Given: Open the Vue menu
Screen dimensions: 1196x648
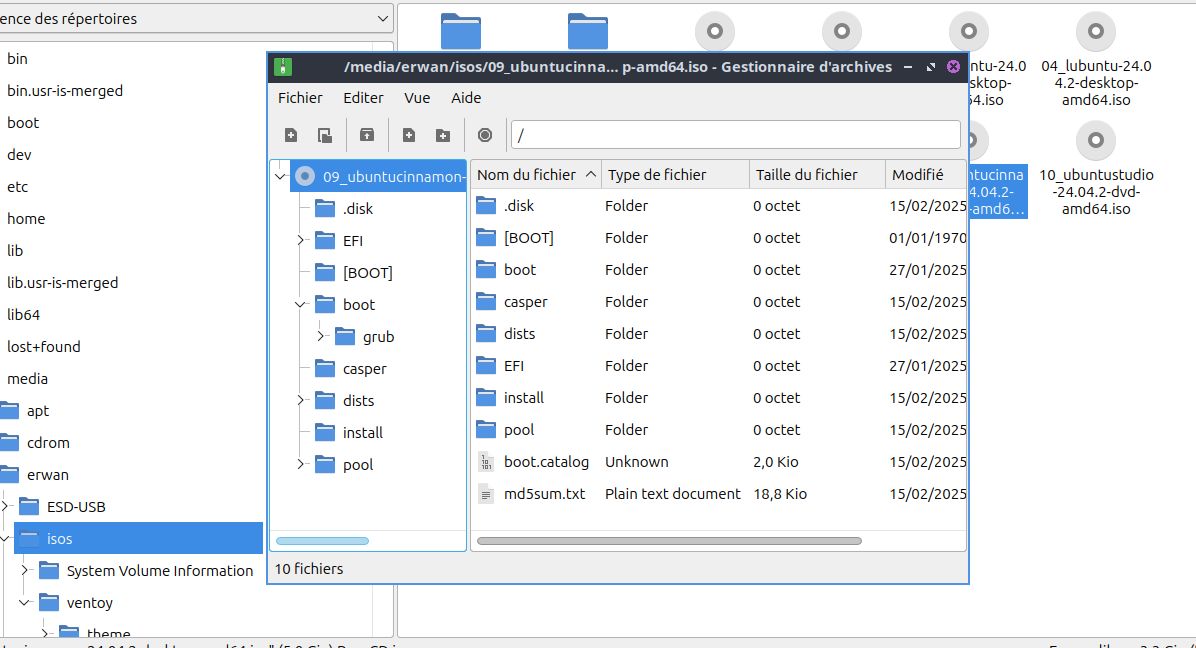Looking at the screenshot, I should (417, 98).
